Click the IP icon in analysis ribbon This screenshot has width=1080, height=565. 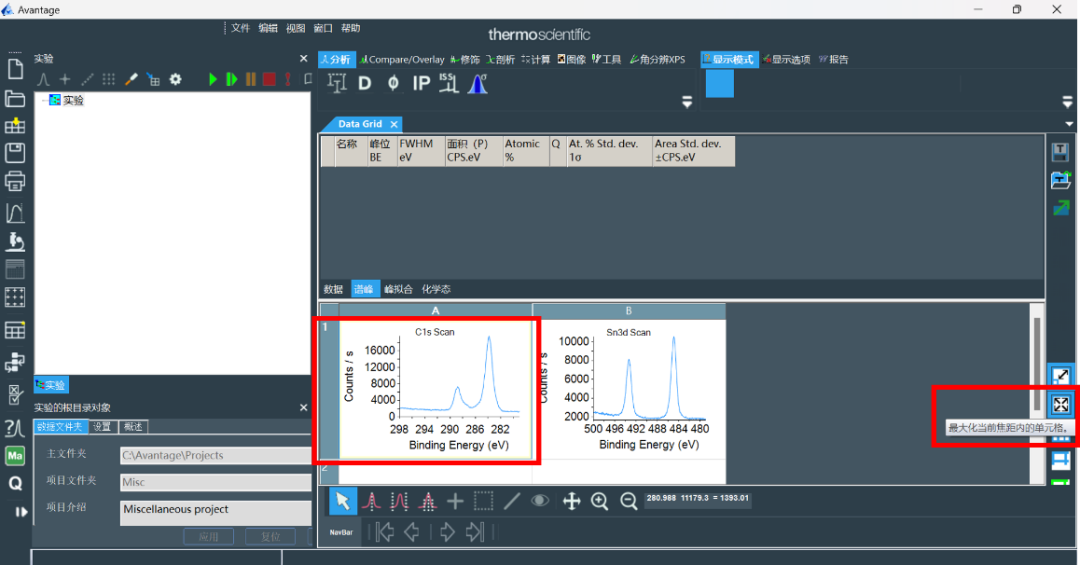(421, 84)
